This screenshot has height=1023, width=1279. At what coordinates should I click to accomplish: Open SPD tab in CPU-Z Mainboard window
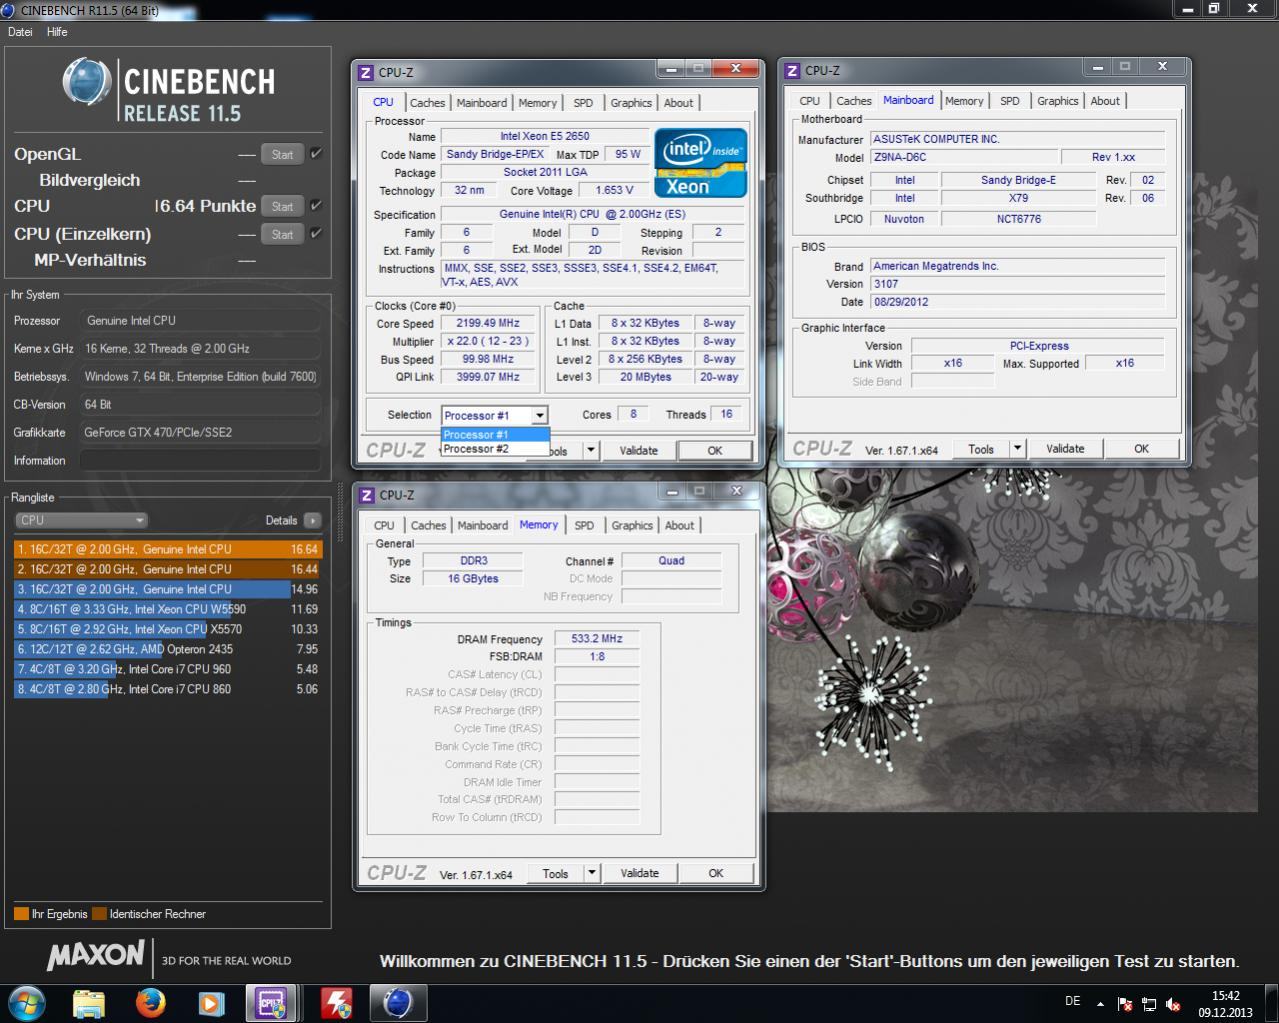pyautogui.click(x=1010, y=101)
